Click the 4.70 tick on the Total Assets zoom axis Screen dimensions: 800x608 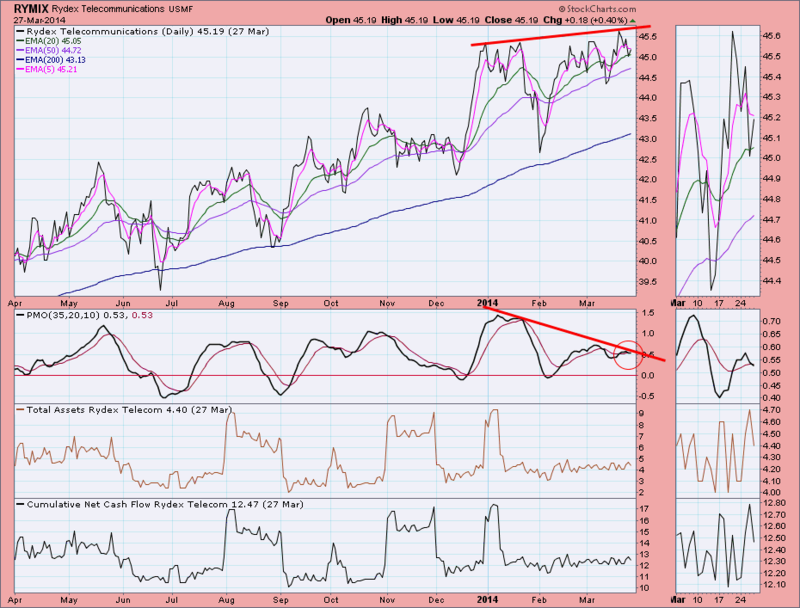[770, 410]
